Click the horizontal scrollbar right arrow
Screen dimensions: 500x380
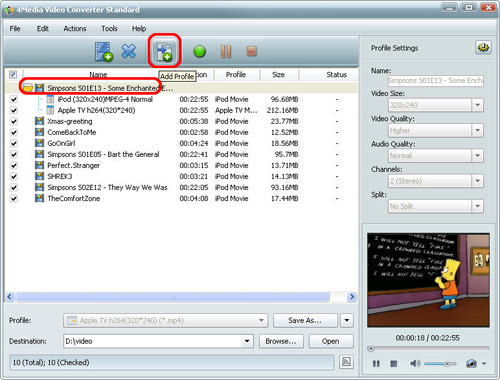[352, 297]
